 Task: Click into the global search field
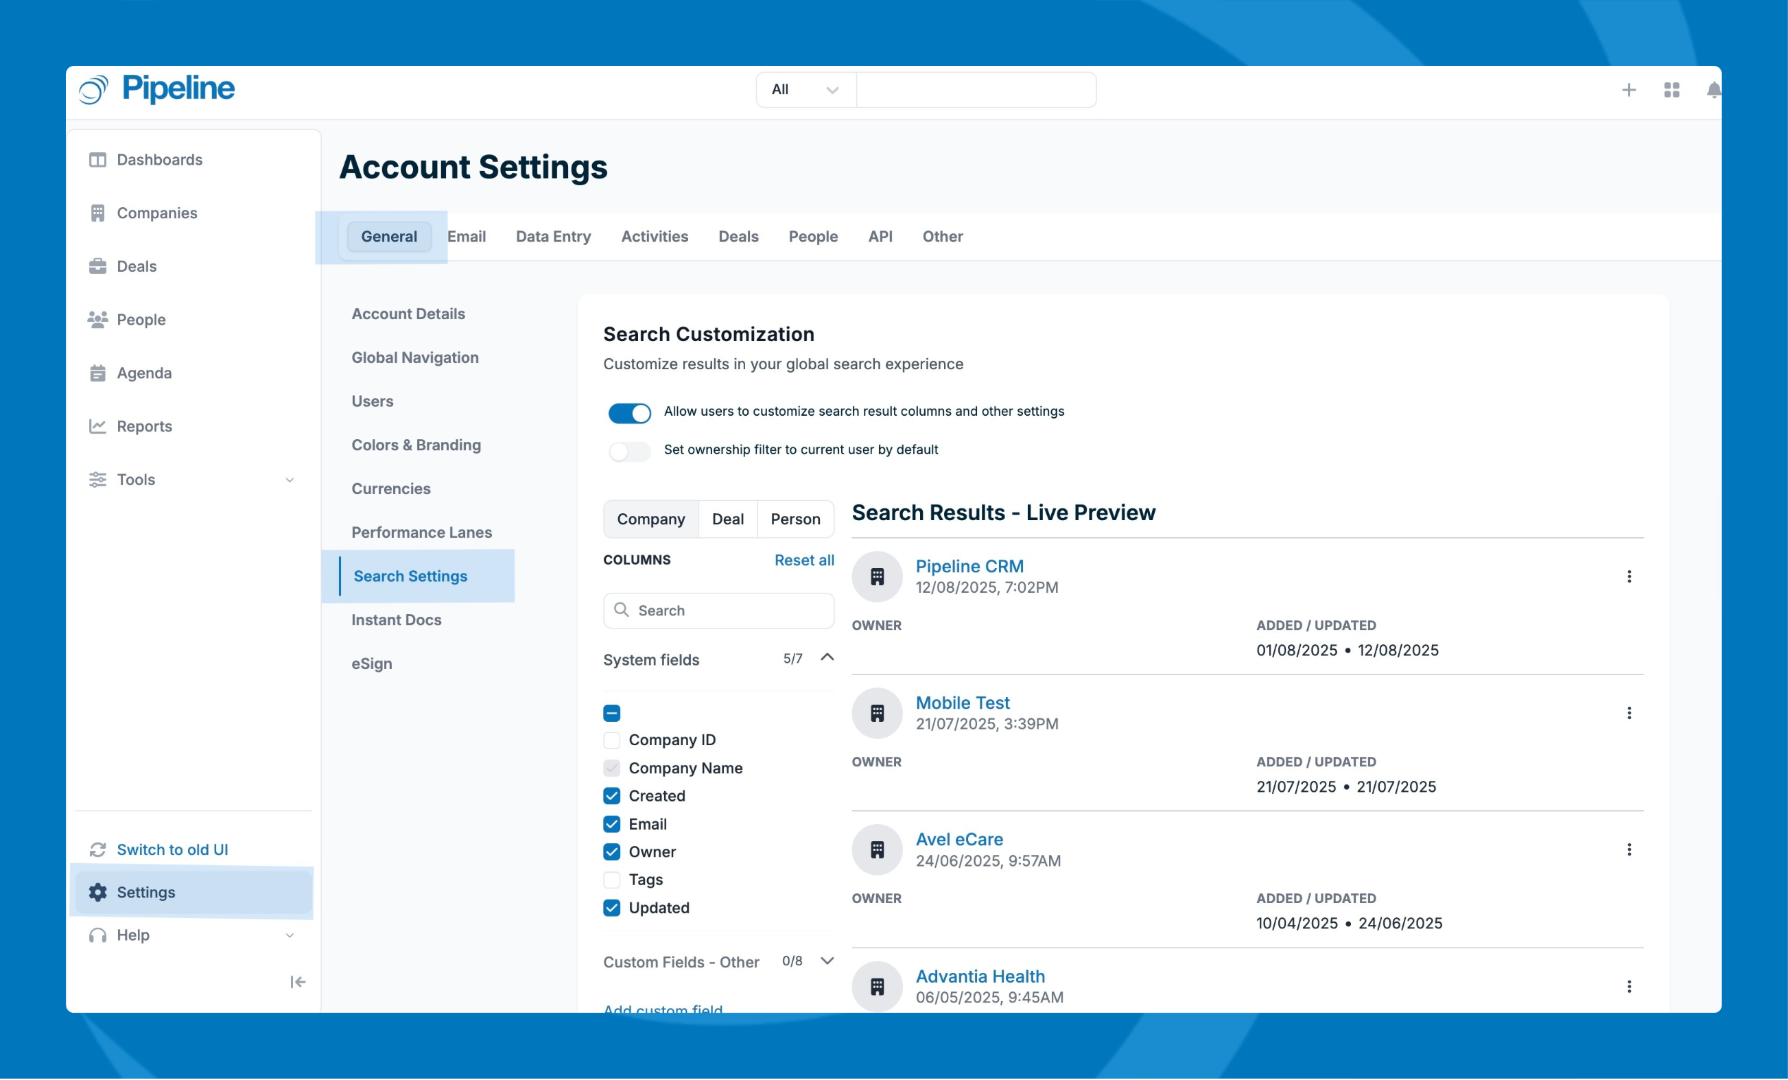pos(976,90)
